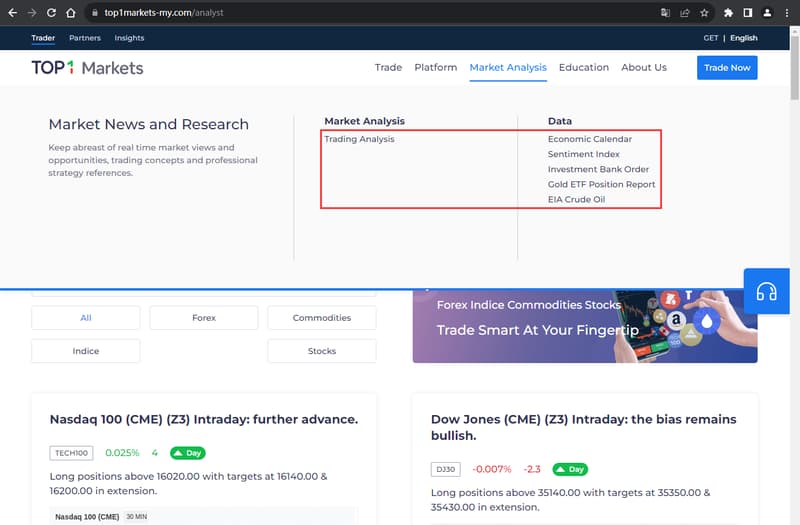Image resolution: width=800 pixels, height=525 pixels.
Task: Click the DJ30 symbol tag
Action: (445, 469)
